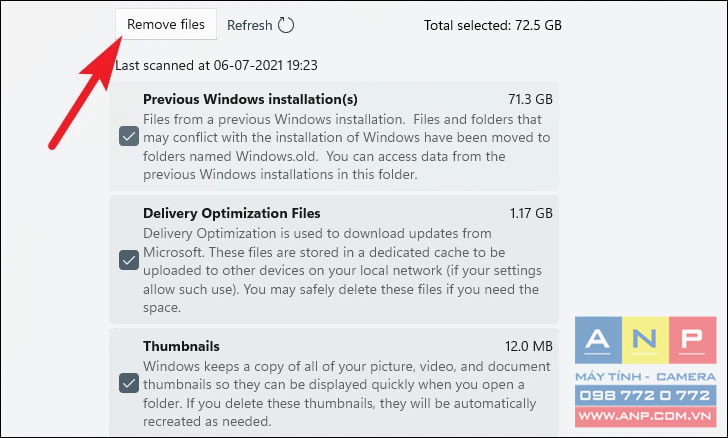Click the 1.17 GB size value
The height and width of the screenshot is (438, 728).
click(x=531, y=213)
